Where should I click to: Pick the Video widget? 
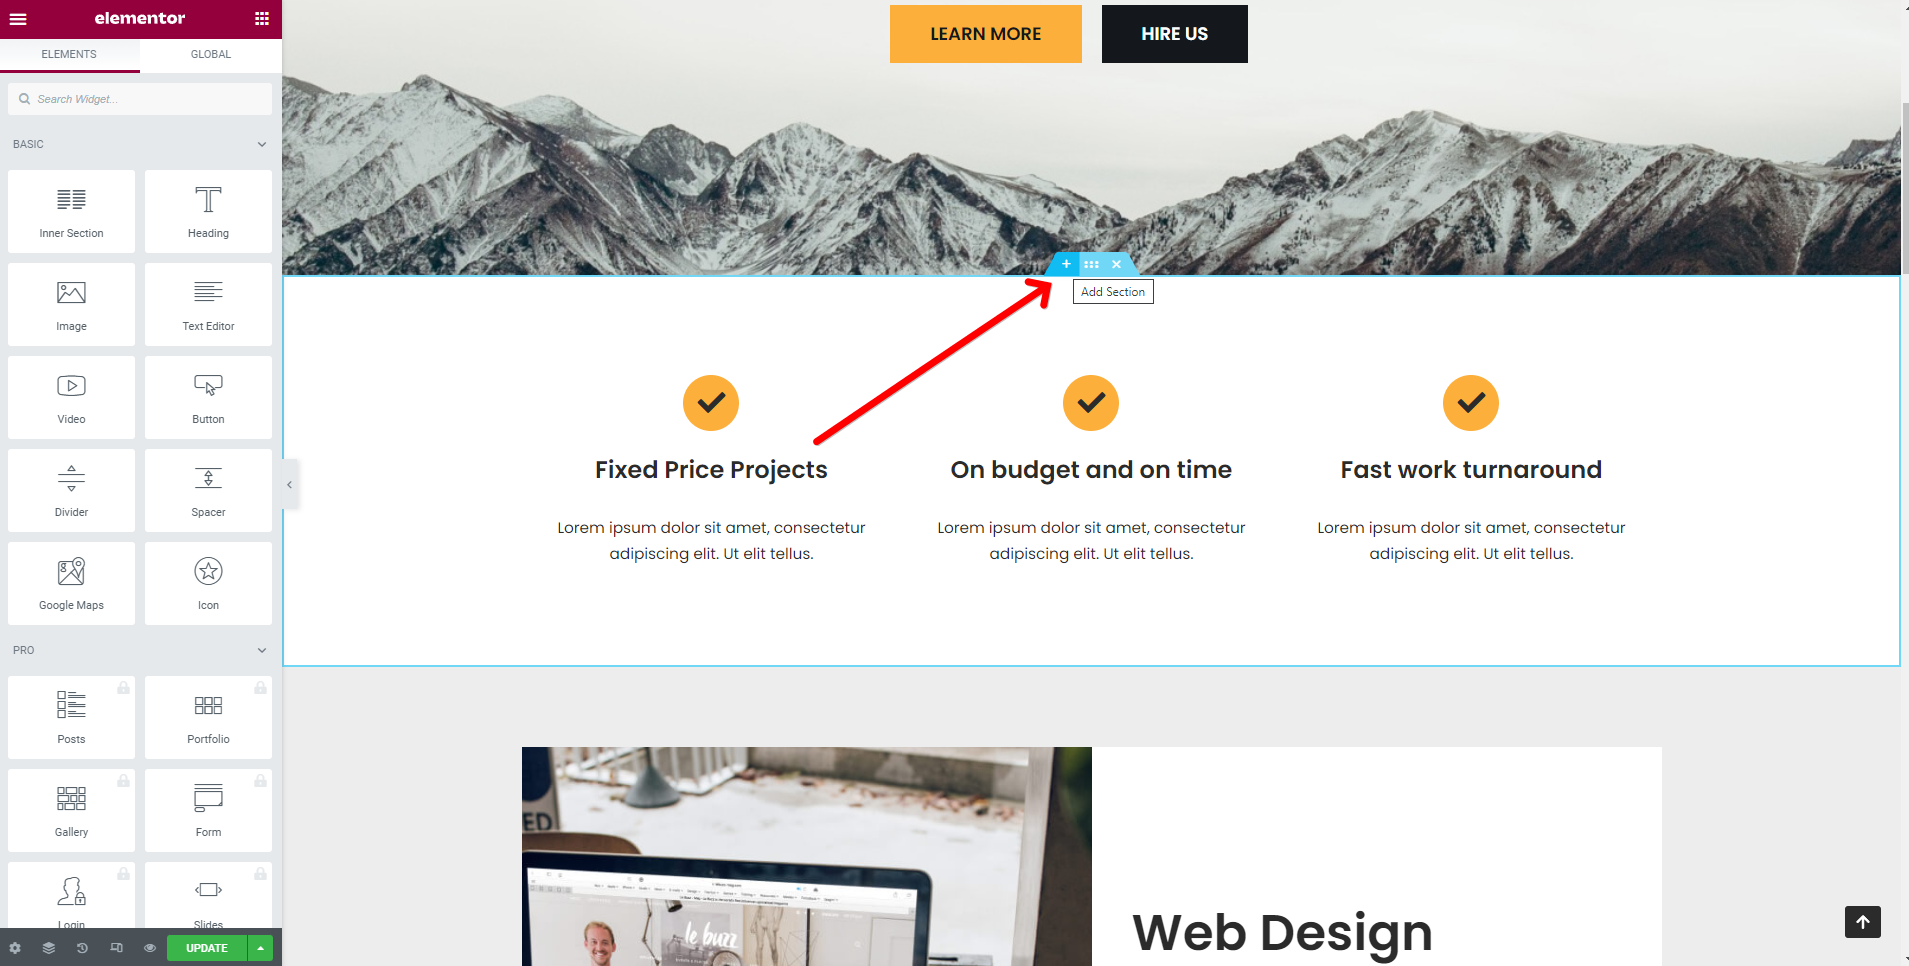71,397
